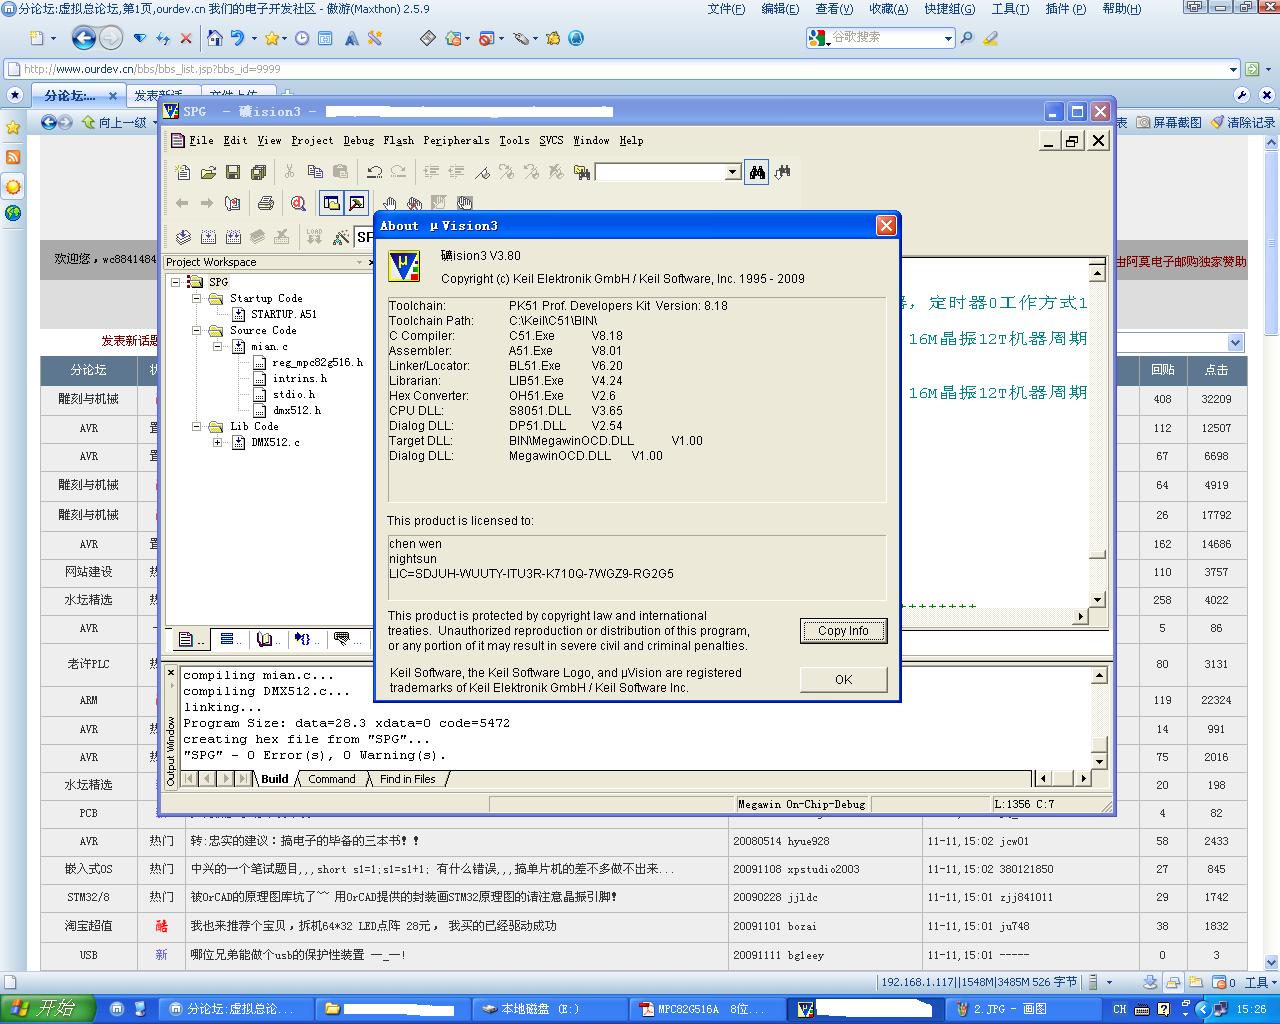Create a new file in Keil toolbar

click(183, 172)
